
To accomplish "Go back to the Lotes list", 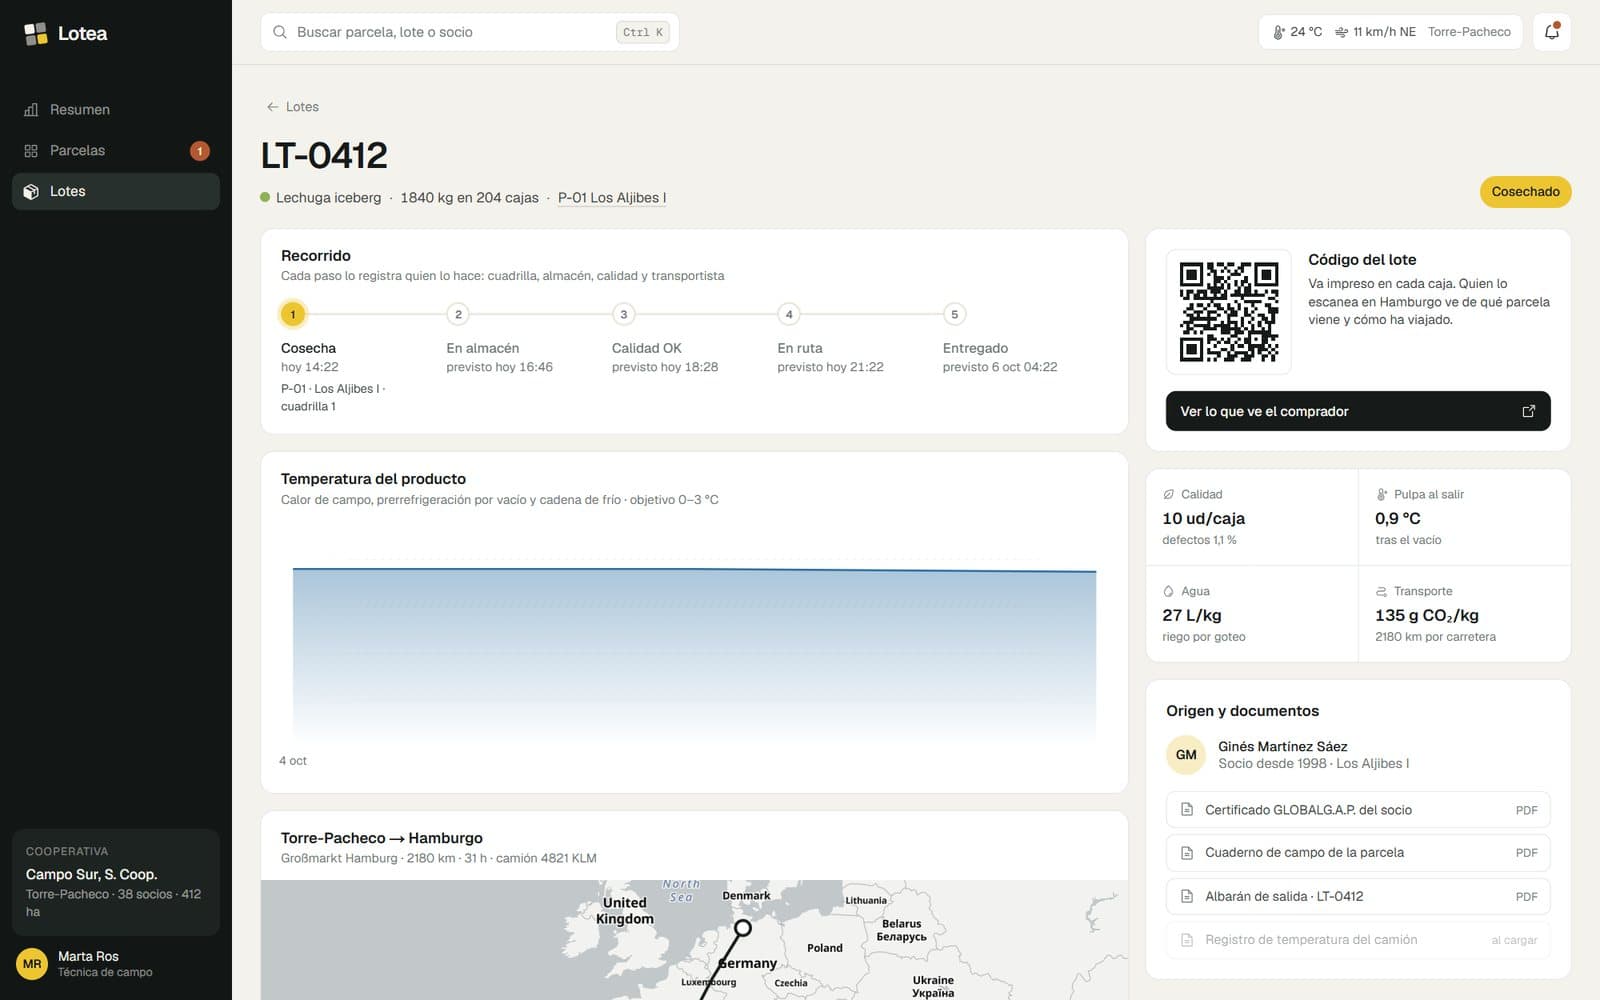I will pos(292,107).
